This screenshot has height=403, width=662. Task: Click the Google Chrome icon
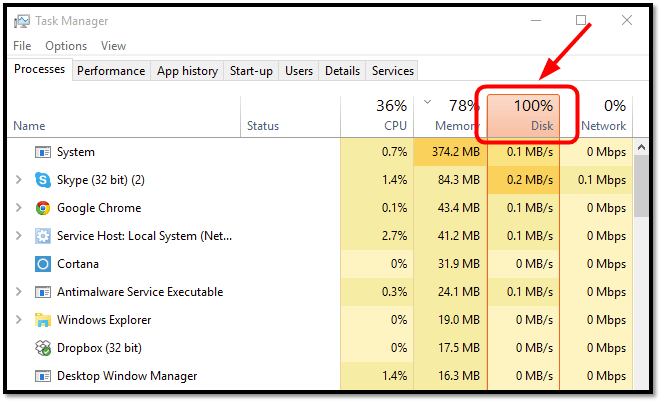tap(43, 208)
